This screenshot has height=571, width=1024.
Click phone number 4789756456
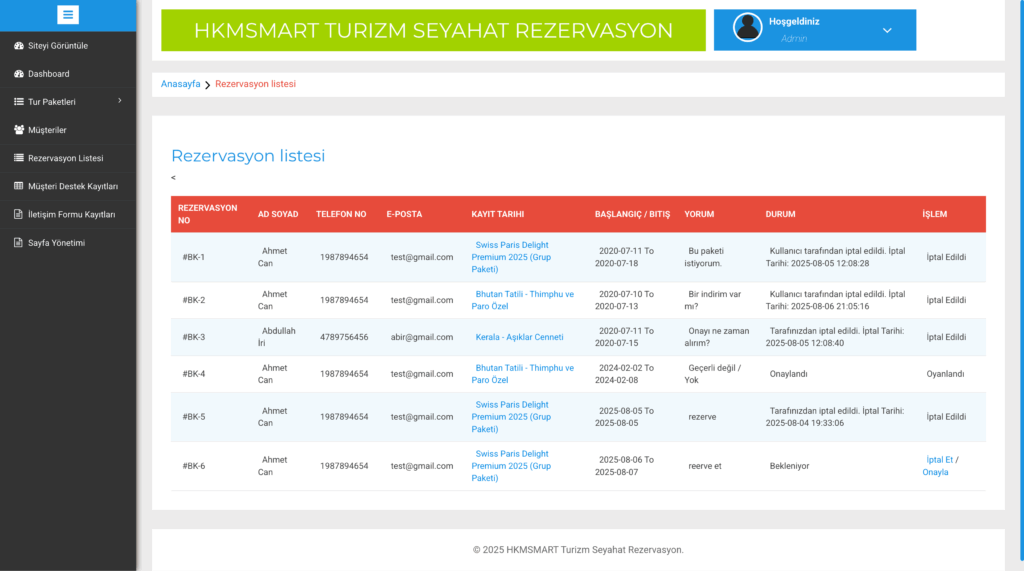[344, 337]
